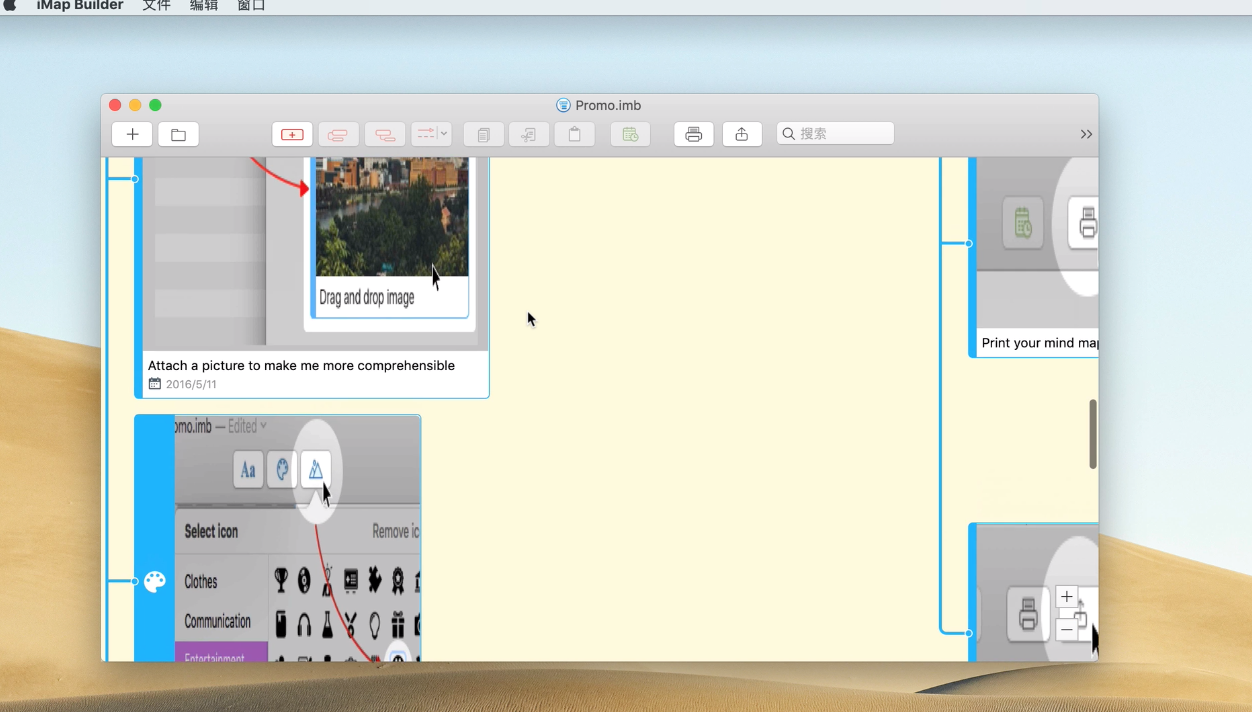Open the iMap Builder menu

click(x=80, y=6)
